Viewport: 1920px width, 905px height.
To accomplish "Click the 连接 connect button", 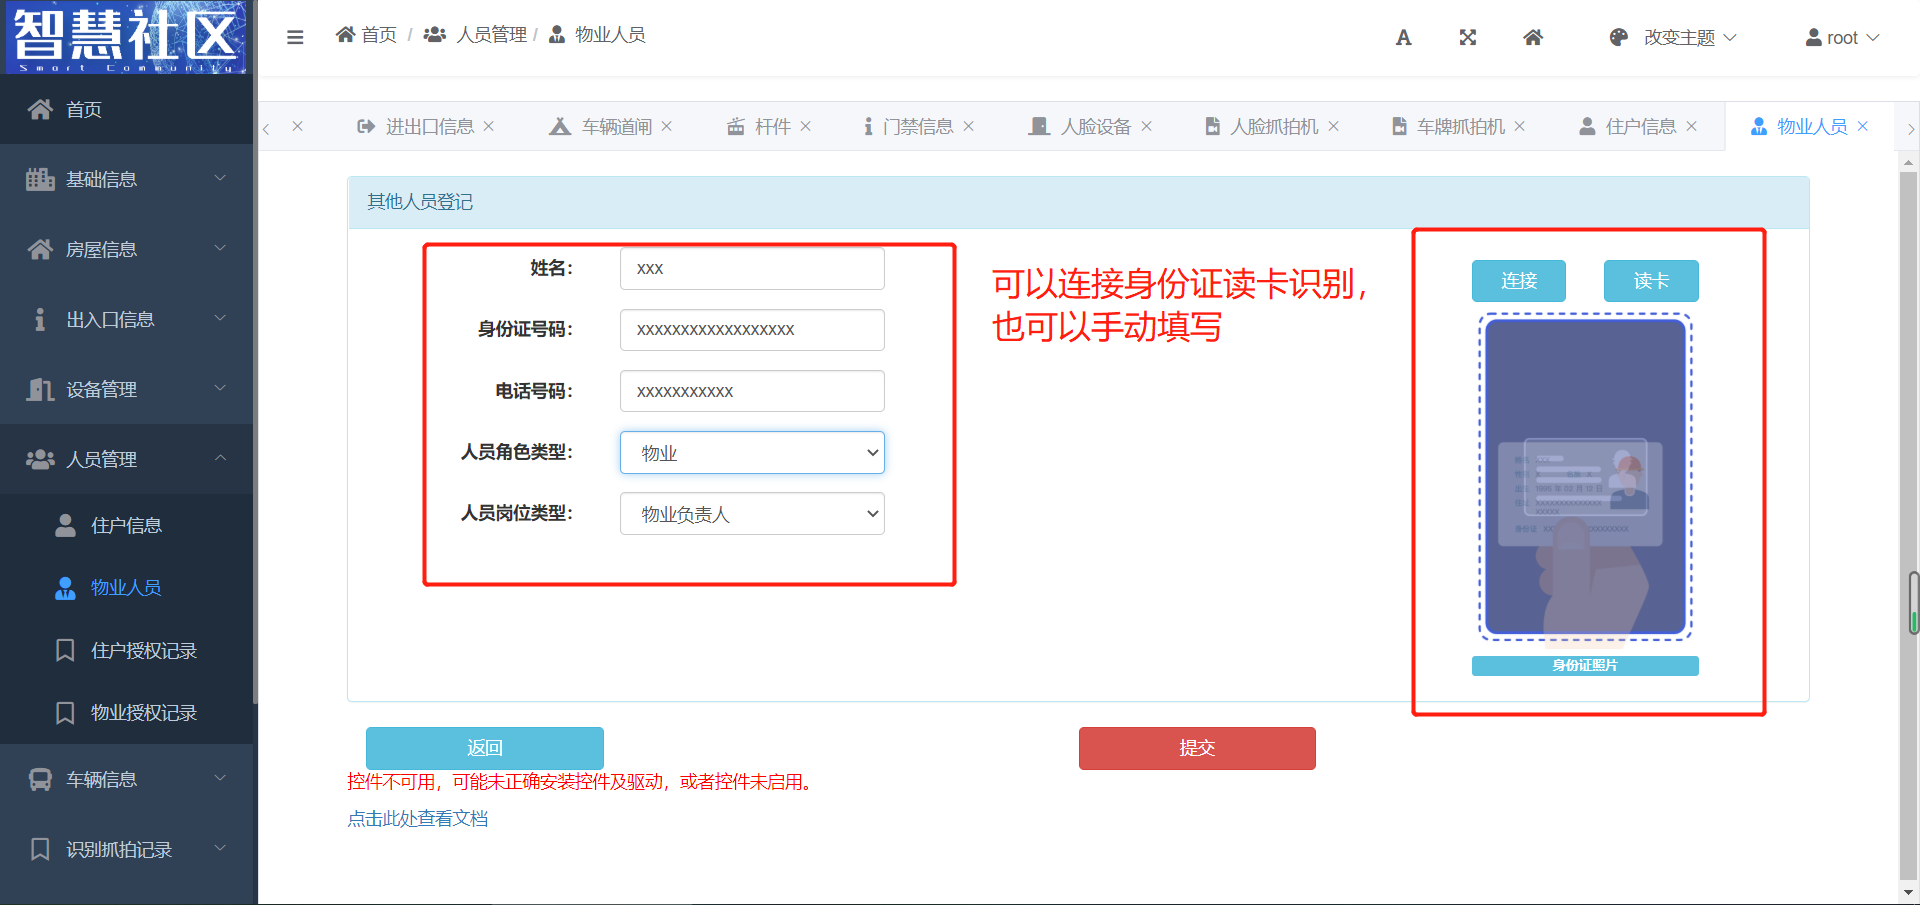I will (1518, 281).
